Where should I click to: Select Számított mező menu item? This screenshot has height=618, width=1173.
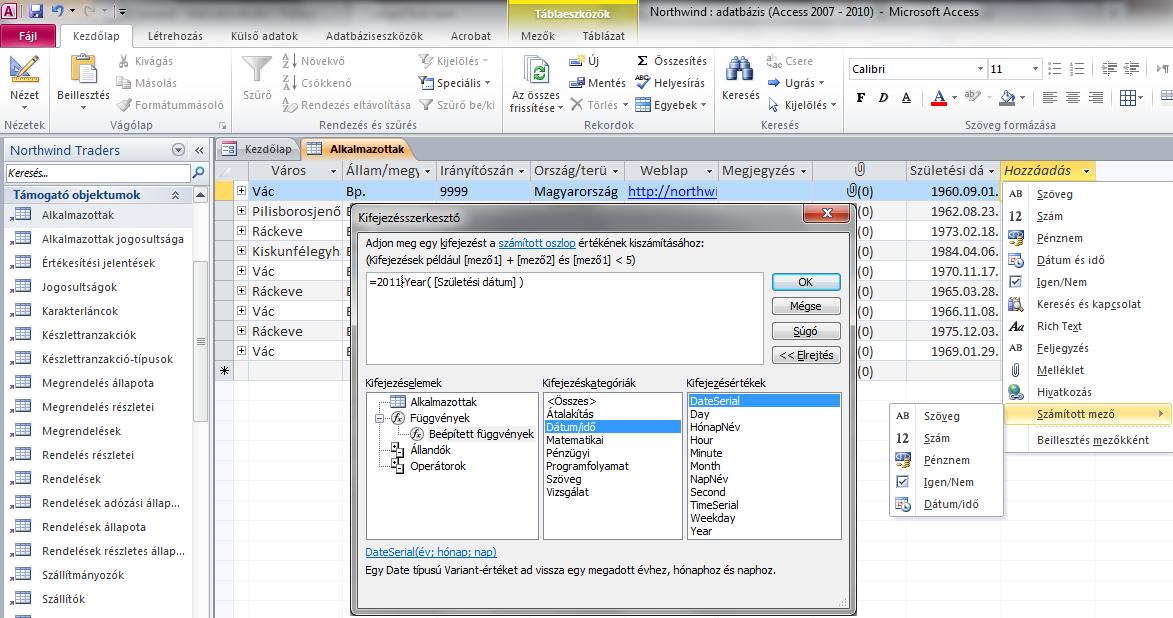(1086, 414)
